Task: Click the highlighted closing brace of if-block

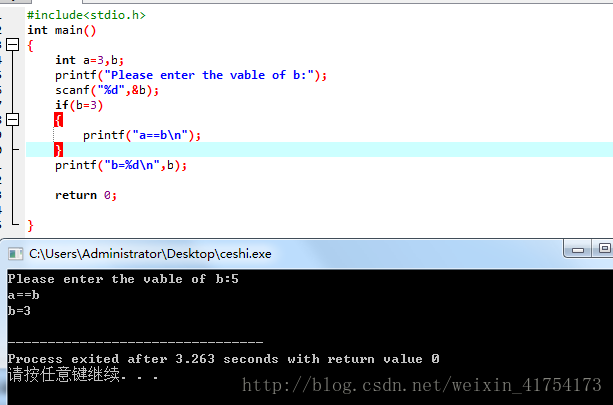Action: pyautogui.click(x=58, y=150)
